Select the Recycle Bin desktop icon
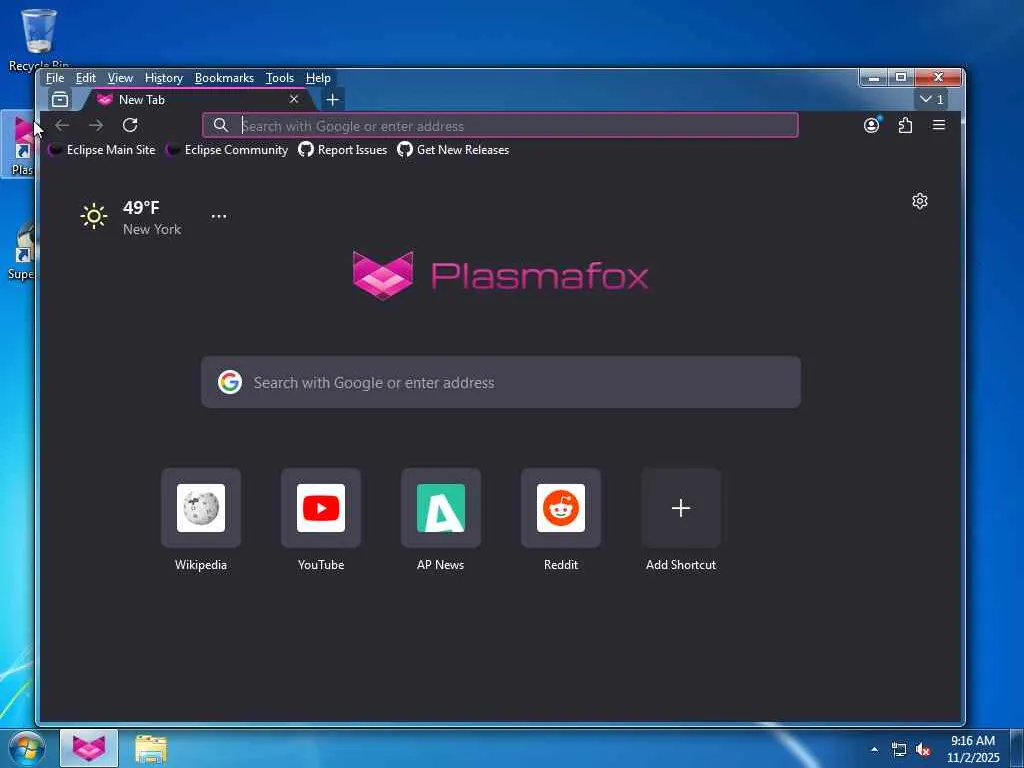This screenshot has width=1024, height=768. (x=39, y=39)
